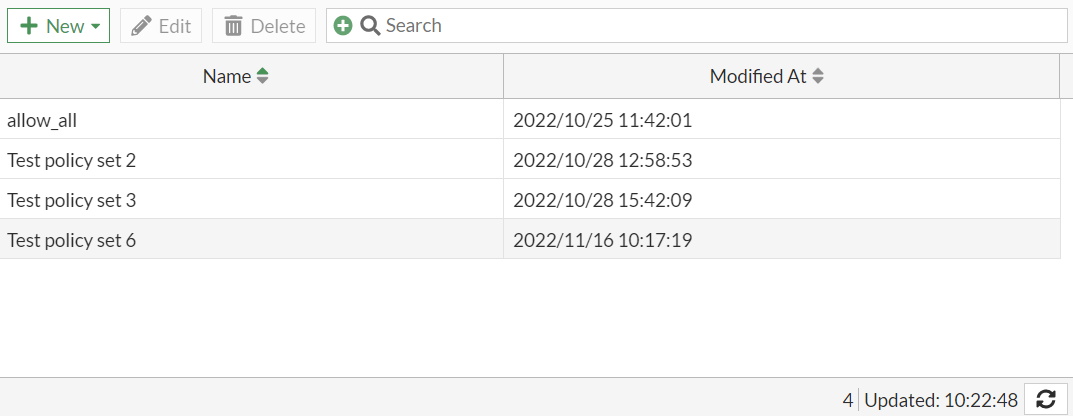Click the refresh icon in status bar

point(1046,399)
